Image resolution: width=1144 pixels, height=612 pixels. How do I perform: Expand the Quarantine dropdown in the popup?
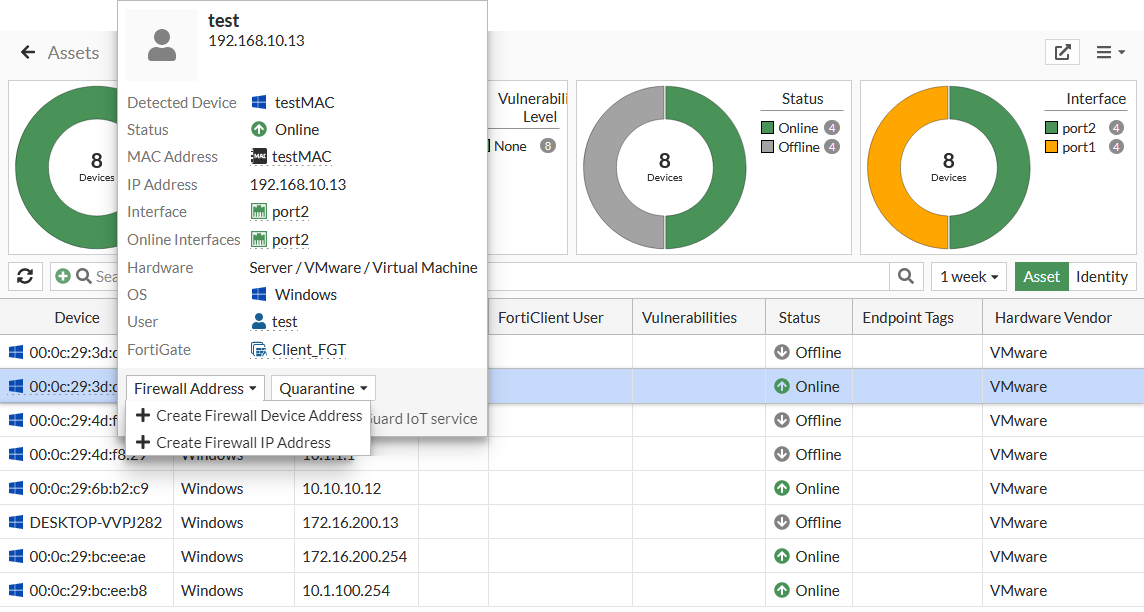click(322, 388)
